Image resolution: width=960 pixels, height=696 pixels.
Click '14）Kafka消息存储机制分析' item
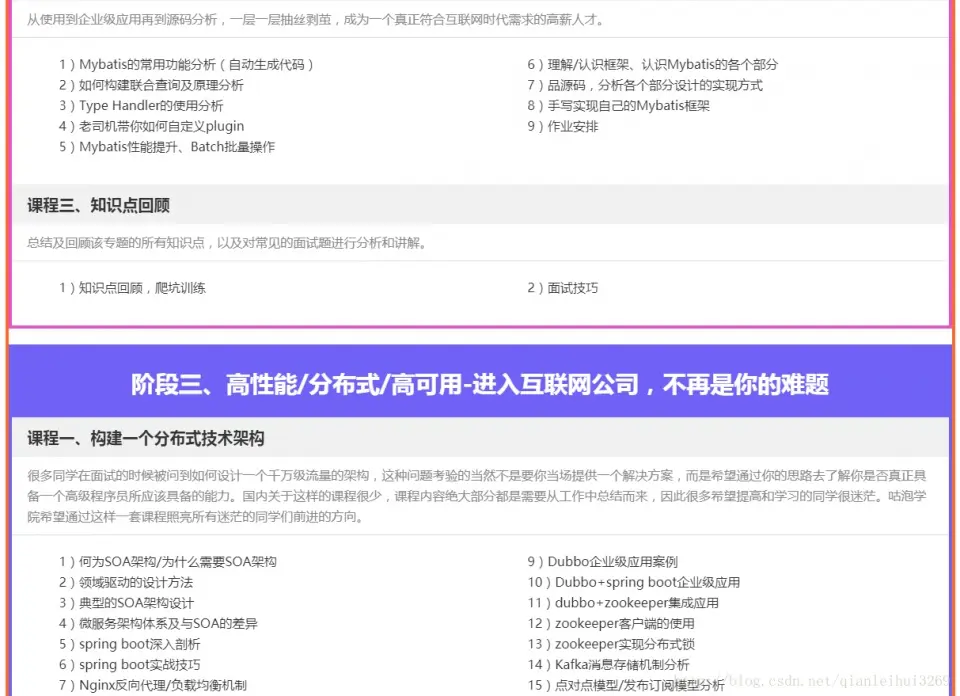pyautogui.click(x=609, y=665)
